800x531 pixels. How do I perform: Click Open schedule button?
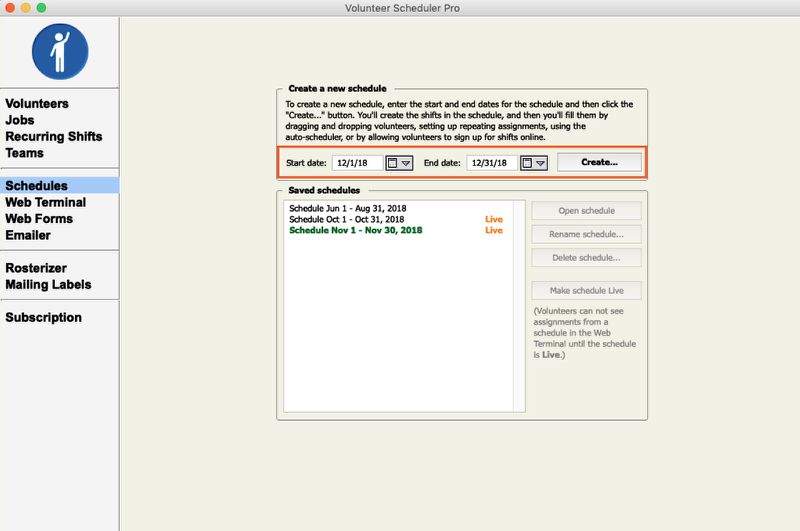pyautogui.click(x=586, y=211)
